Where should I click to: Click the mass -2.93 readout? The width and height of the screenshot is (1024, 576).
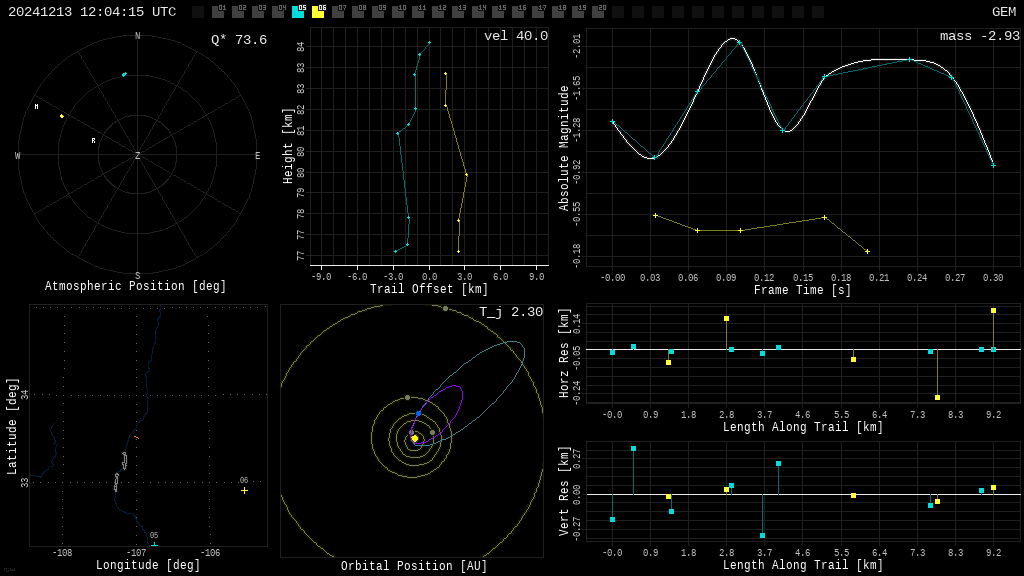pos(979,36)
